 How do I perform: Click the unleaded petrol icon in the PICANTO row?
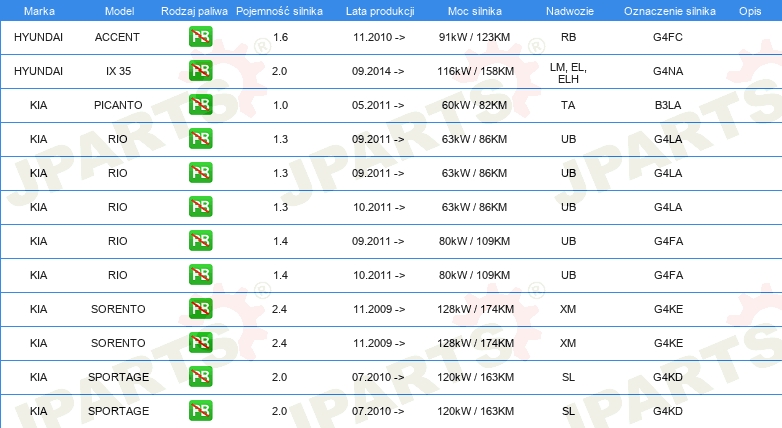click(x=200, y=105)
